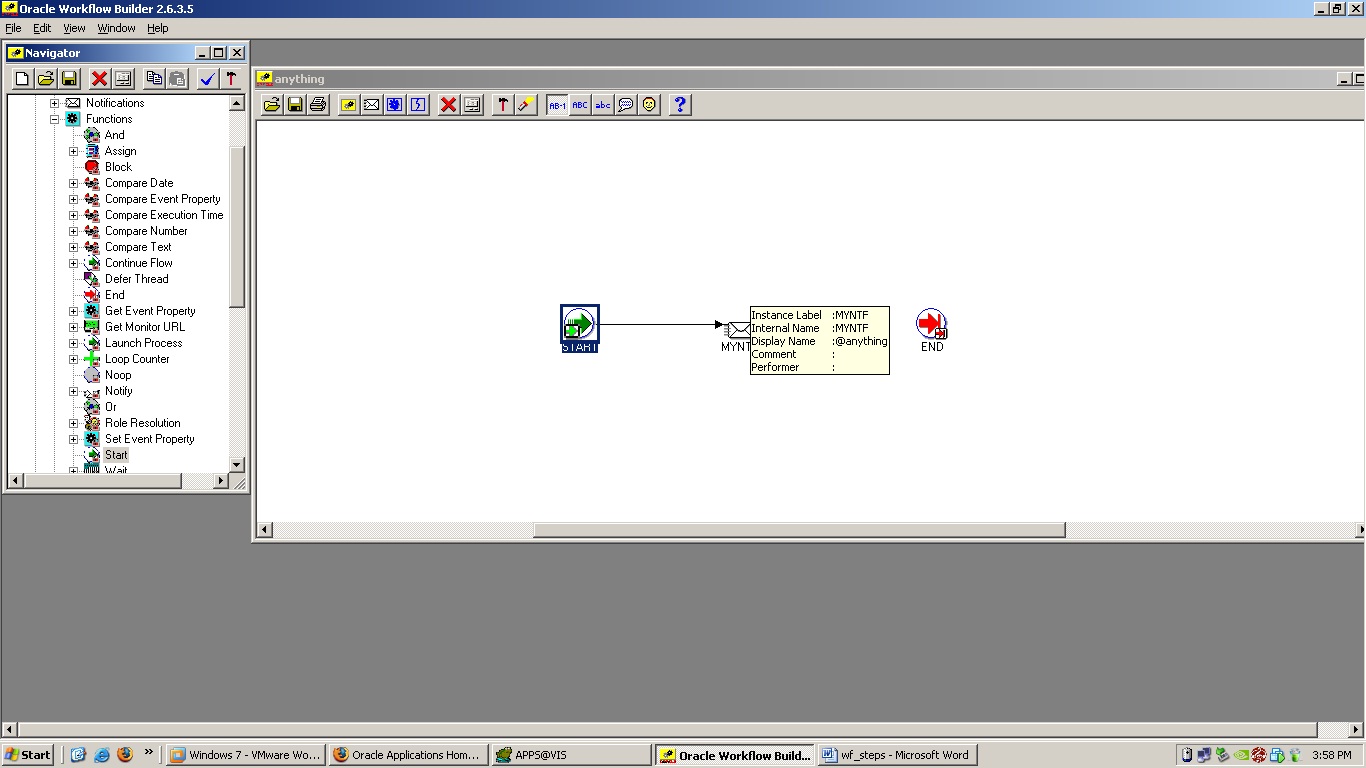Select Launch Process function in tree

(143, 343)
